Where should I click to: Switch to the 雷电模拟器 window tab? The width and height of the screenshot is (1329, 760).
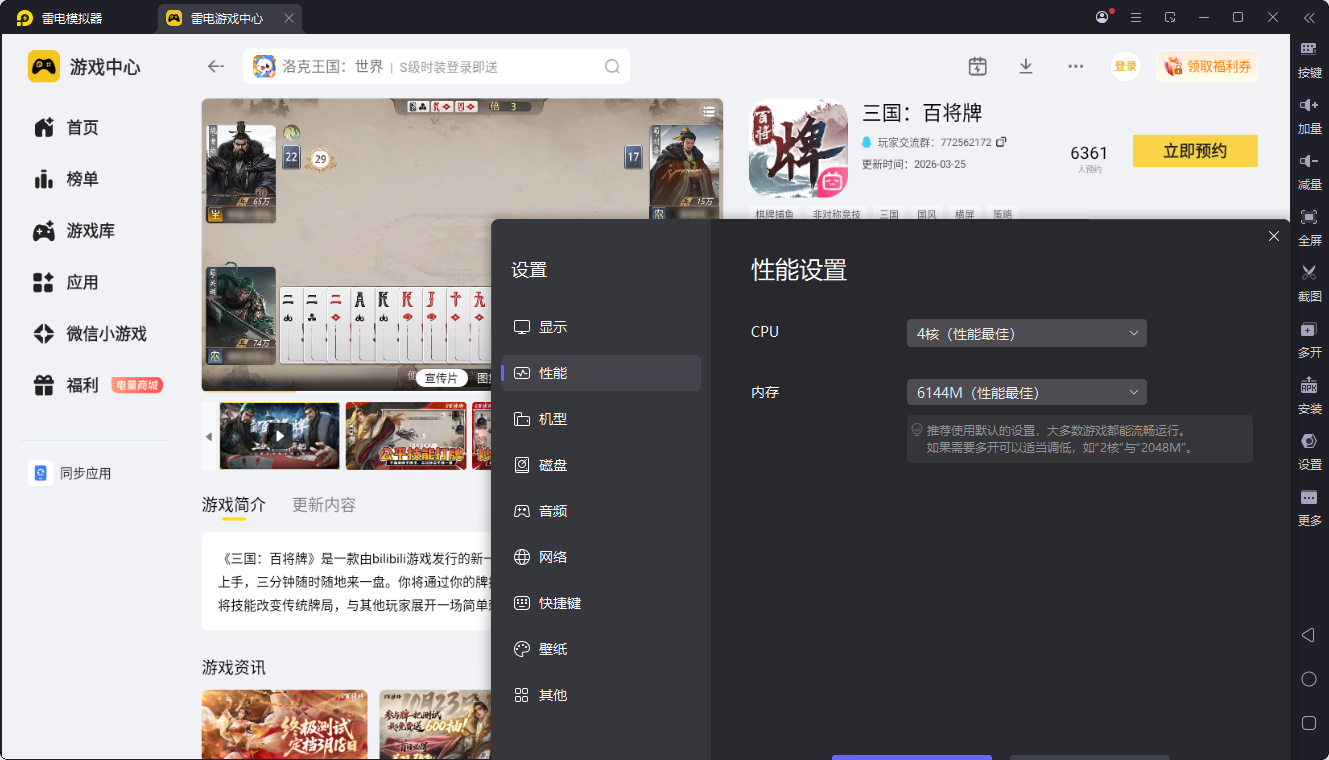coord(72,18)
